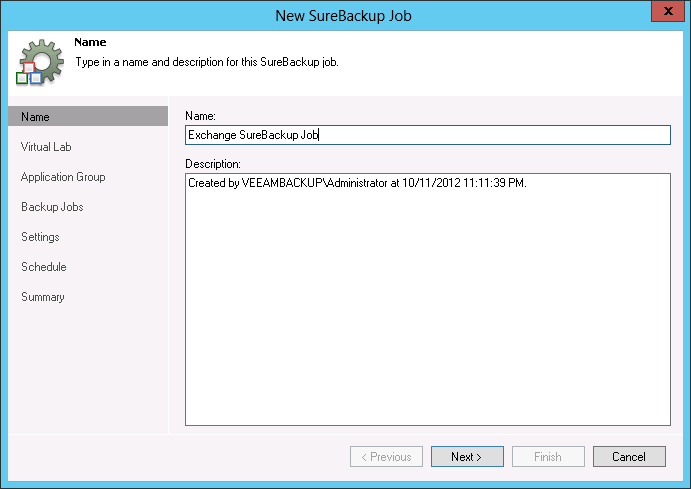Click the greyed-out Finish button
Viewport: 691px width, 489px height.
click(x=548, y=457)
